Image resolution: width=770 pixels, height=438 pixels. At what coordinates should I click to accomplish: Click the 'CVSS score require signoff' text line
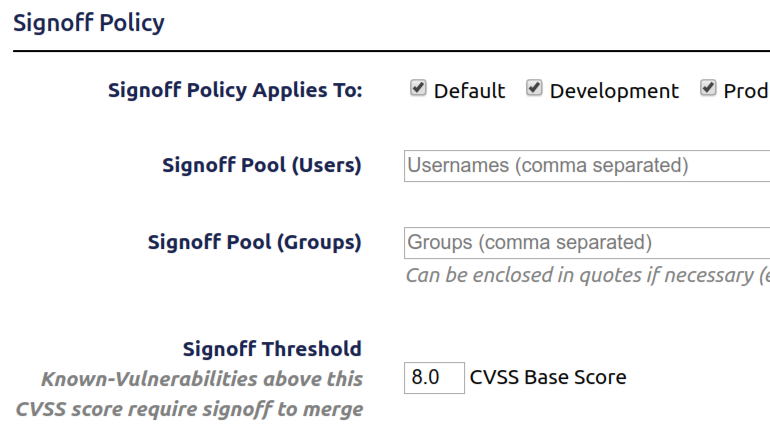(189, 409)
